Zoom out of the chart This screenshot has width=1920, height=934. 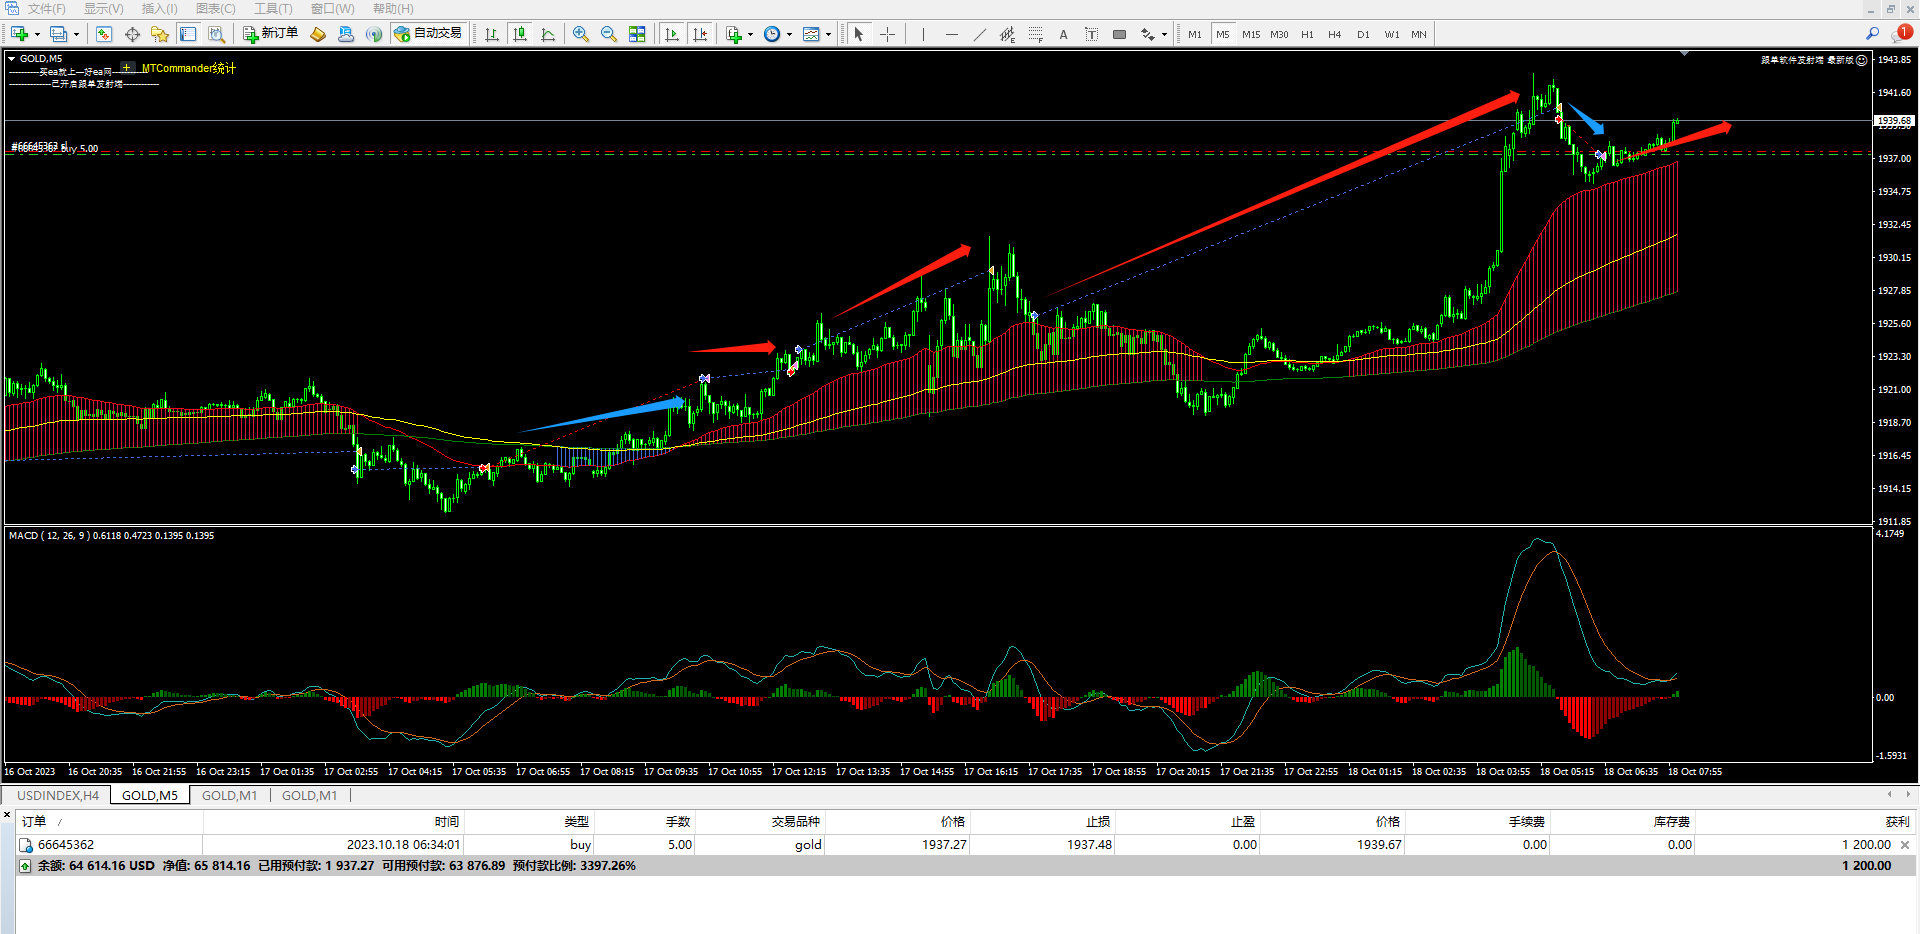coord(609,34)
